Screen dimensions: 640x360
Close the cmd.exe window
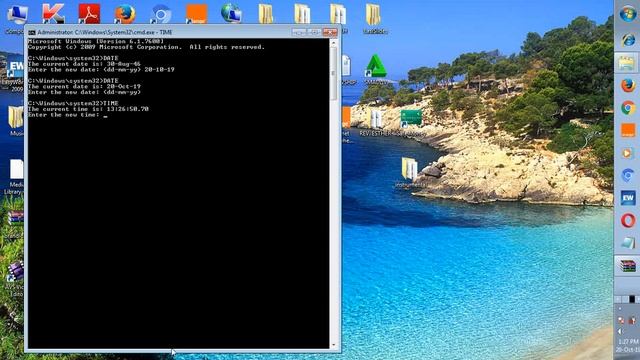(x=330, y=32)
